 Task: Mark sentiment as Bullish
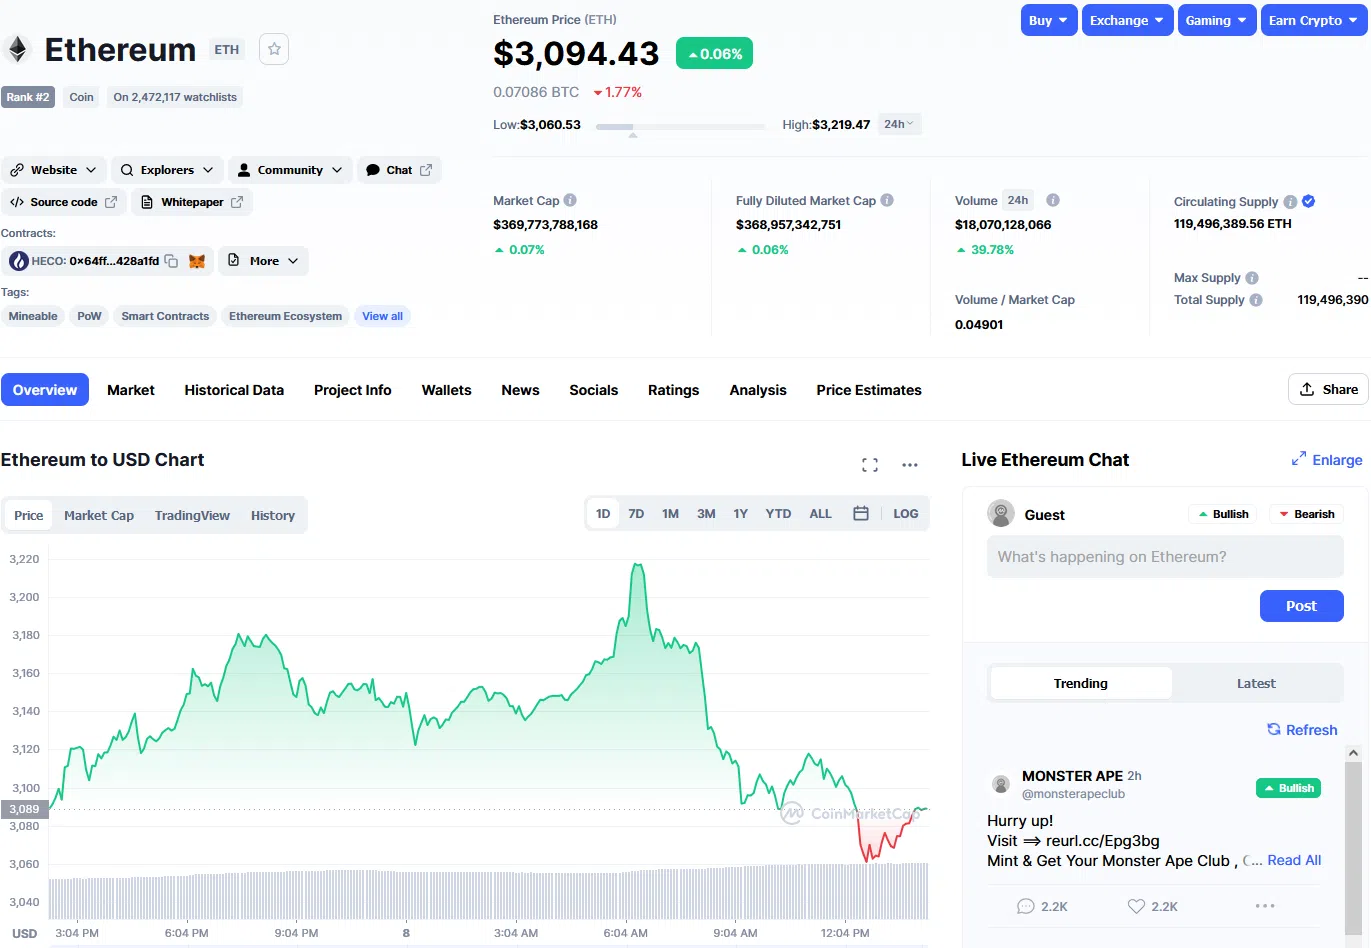1224,514
